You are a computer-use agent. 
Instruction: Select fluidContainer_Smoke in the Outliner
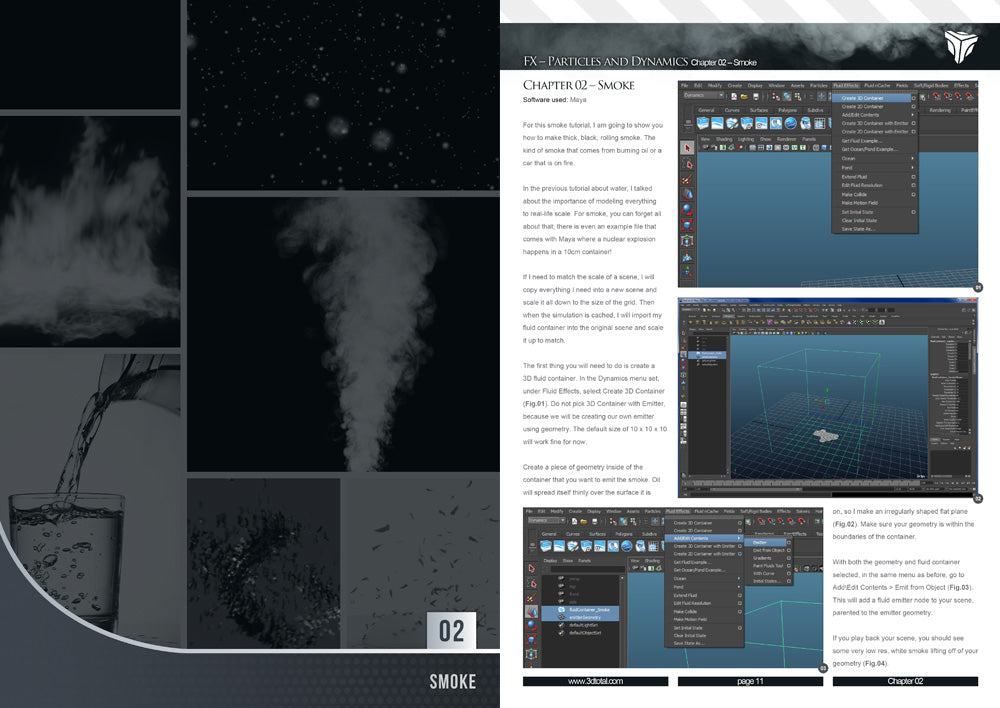[x=590, y=610]
